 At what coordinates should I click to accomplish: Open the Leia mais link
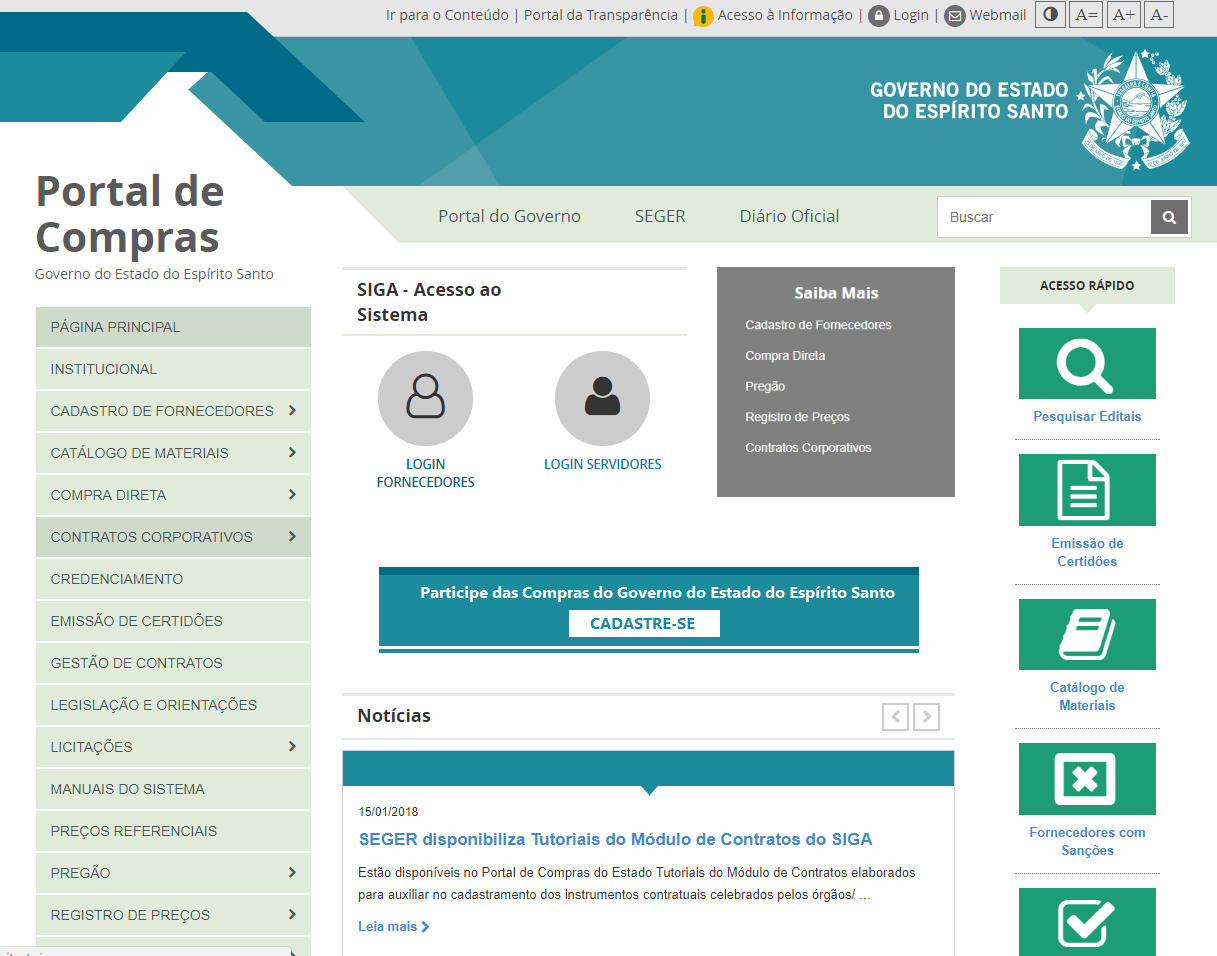tap(394, 927)
